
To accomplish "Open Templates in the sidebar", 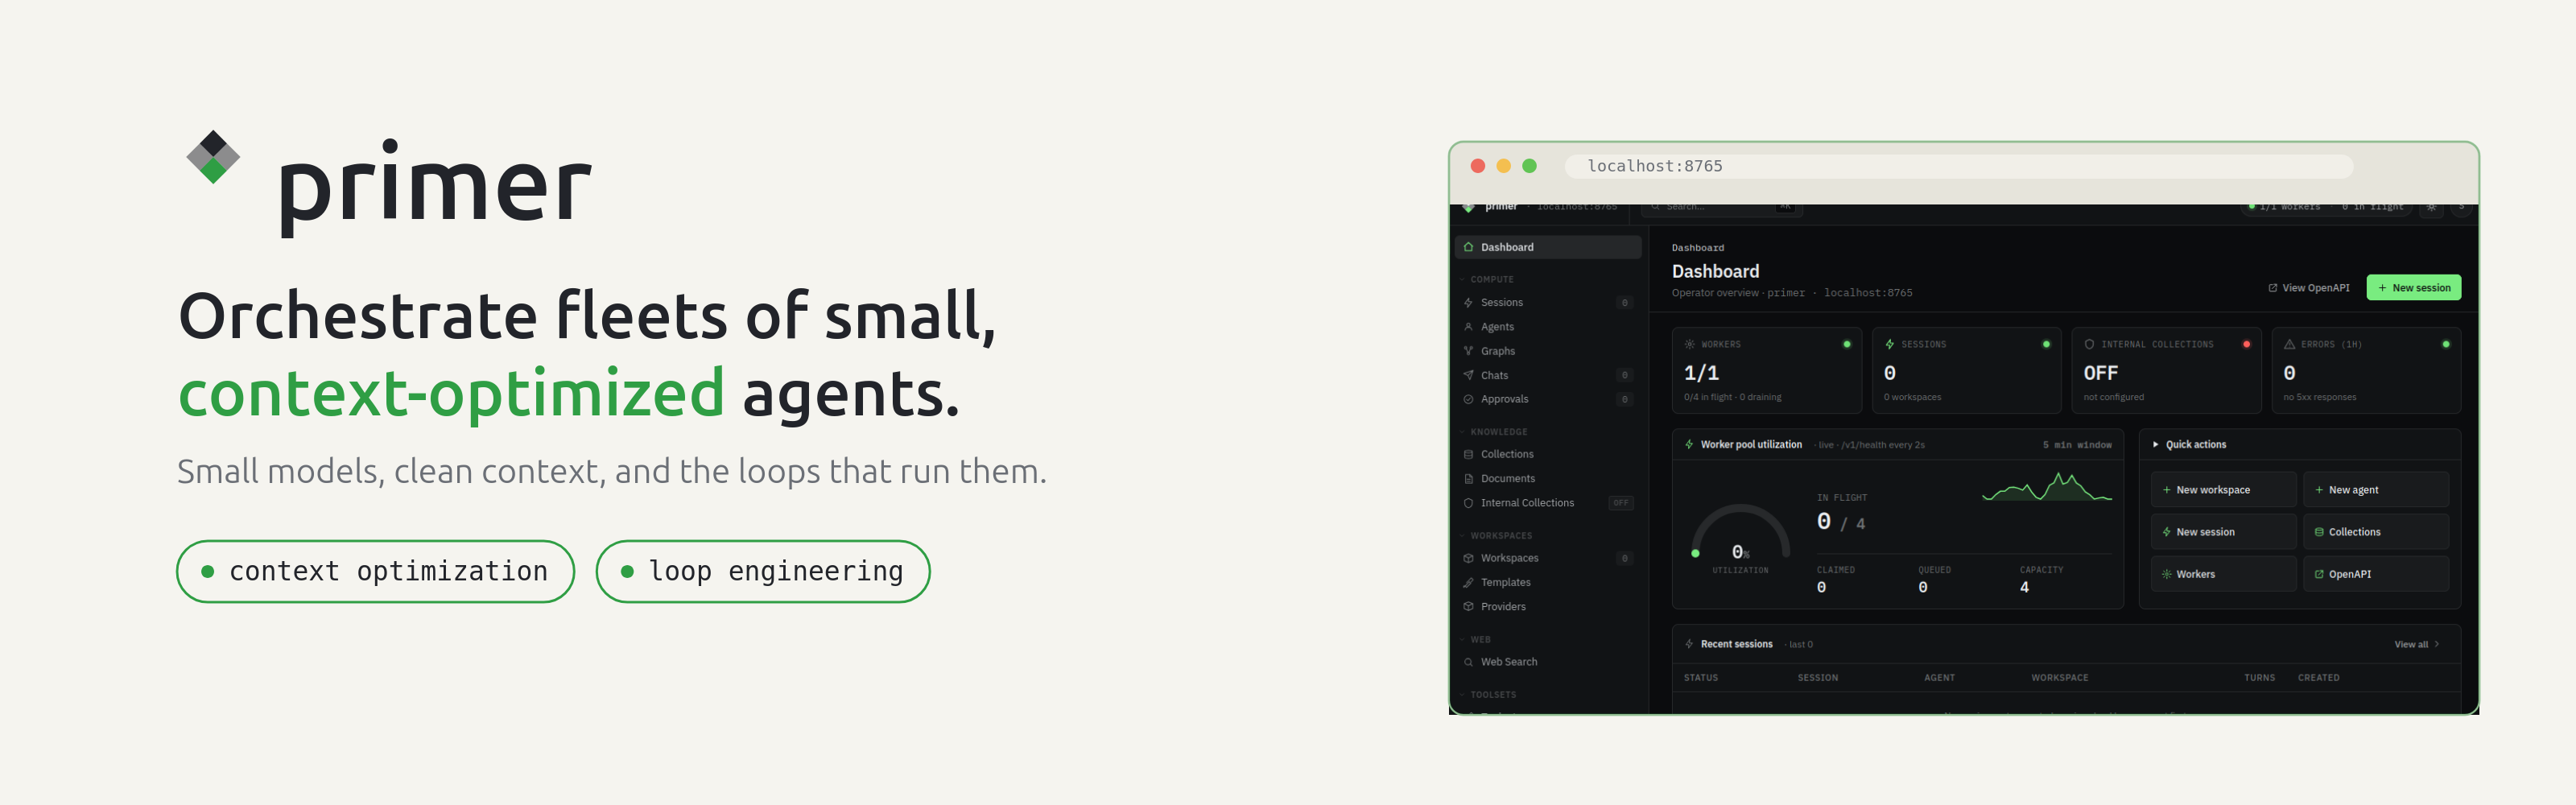I will coord(1548,582).
